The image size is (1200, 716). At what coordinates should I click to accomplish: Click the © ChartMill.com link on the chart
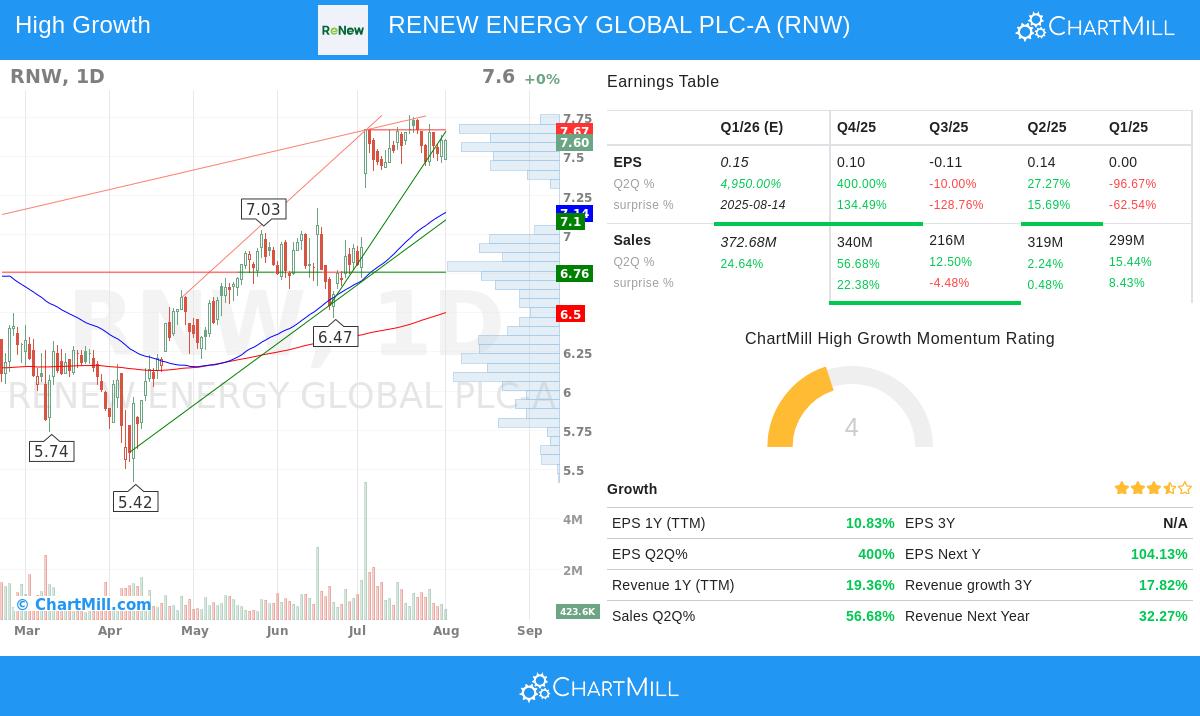point(83,604)
